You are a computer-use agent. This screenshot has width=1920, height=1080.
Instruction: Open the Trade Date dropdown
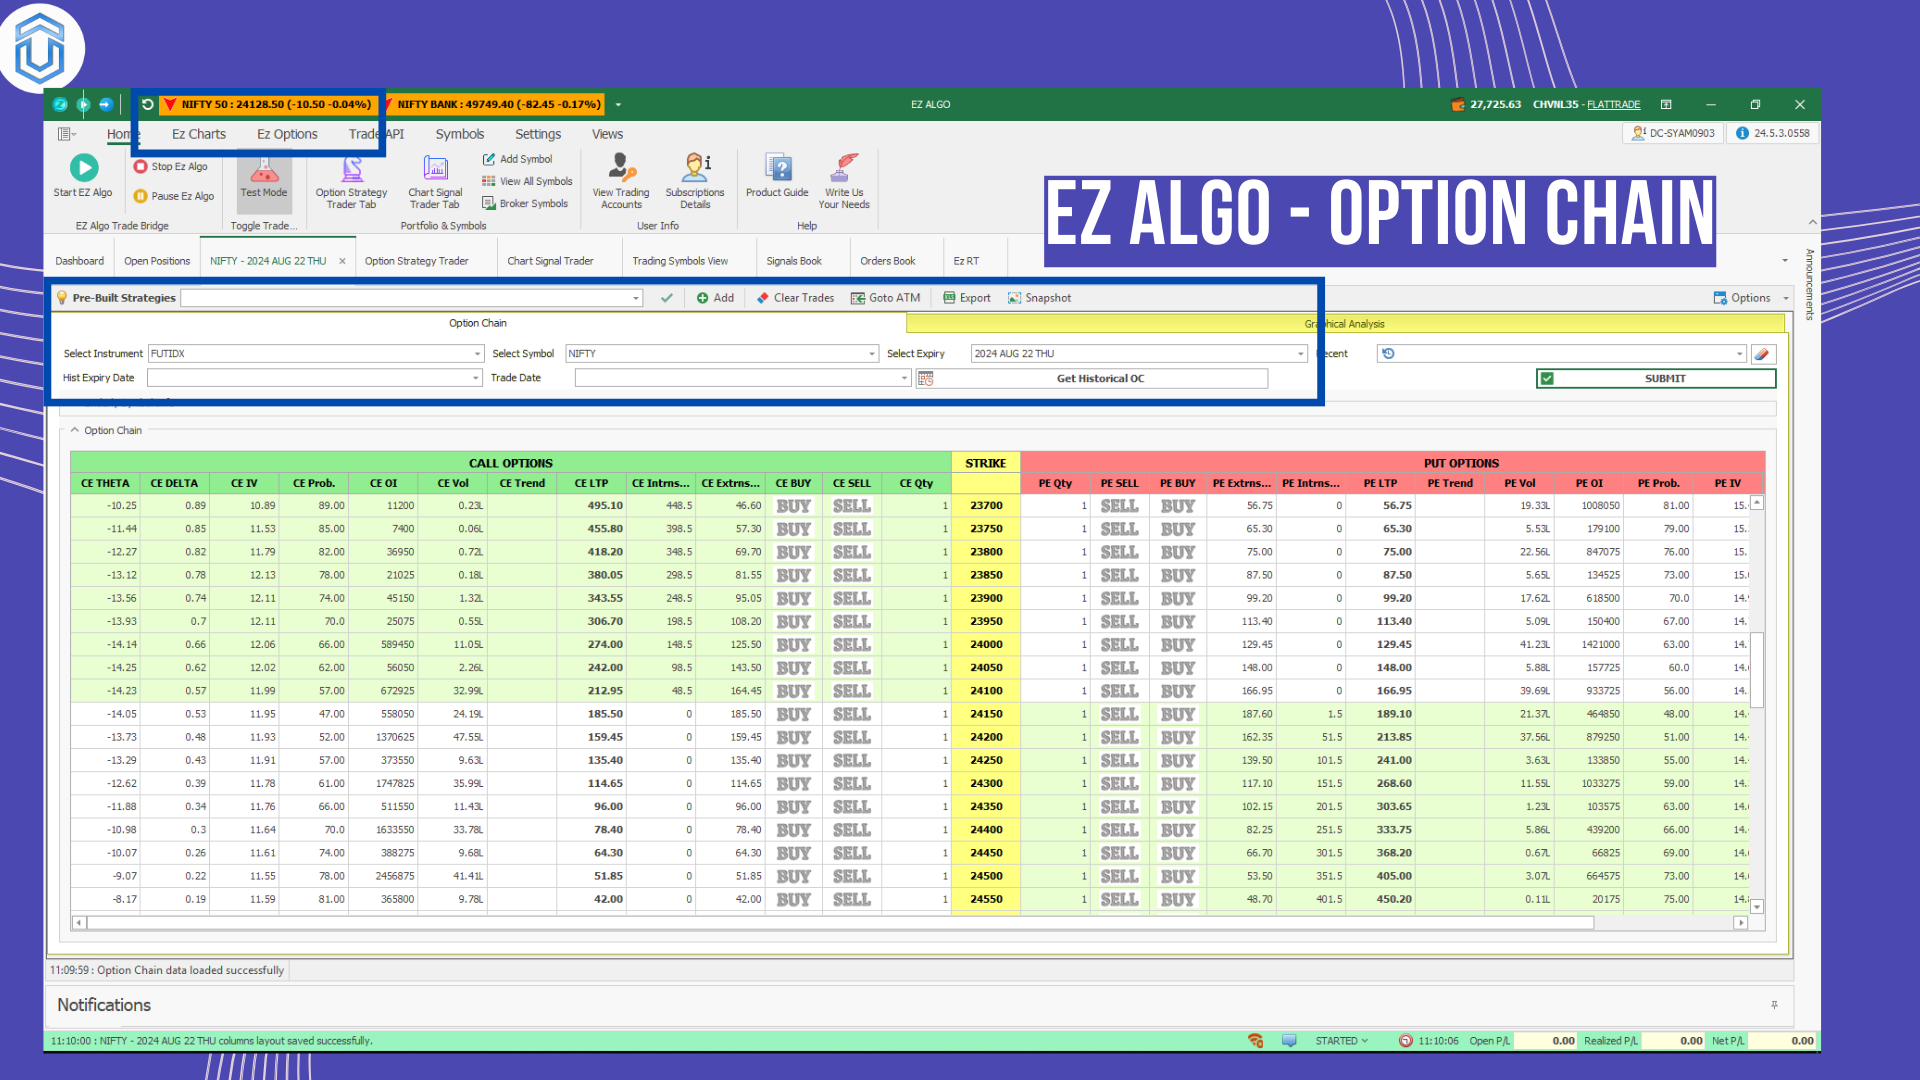tap(904, 378)
